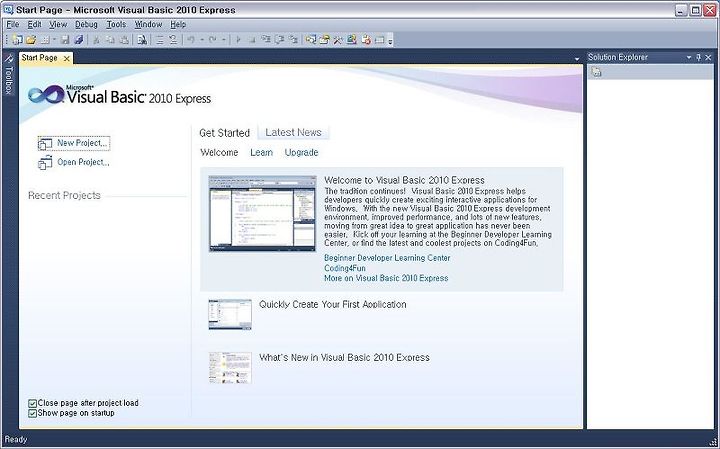Image resolution: width=720 pixels, height=449 pixels.
Task: Click the Start Debugging play icon
Action: [238, 40]
